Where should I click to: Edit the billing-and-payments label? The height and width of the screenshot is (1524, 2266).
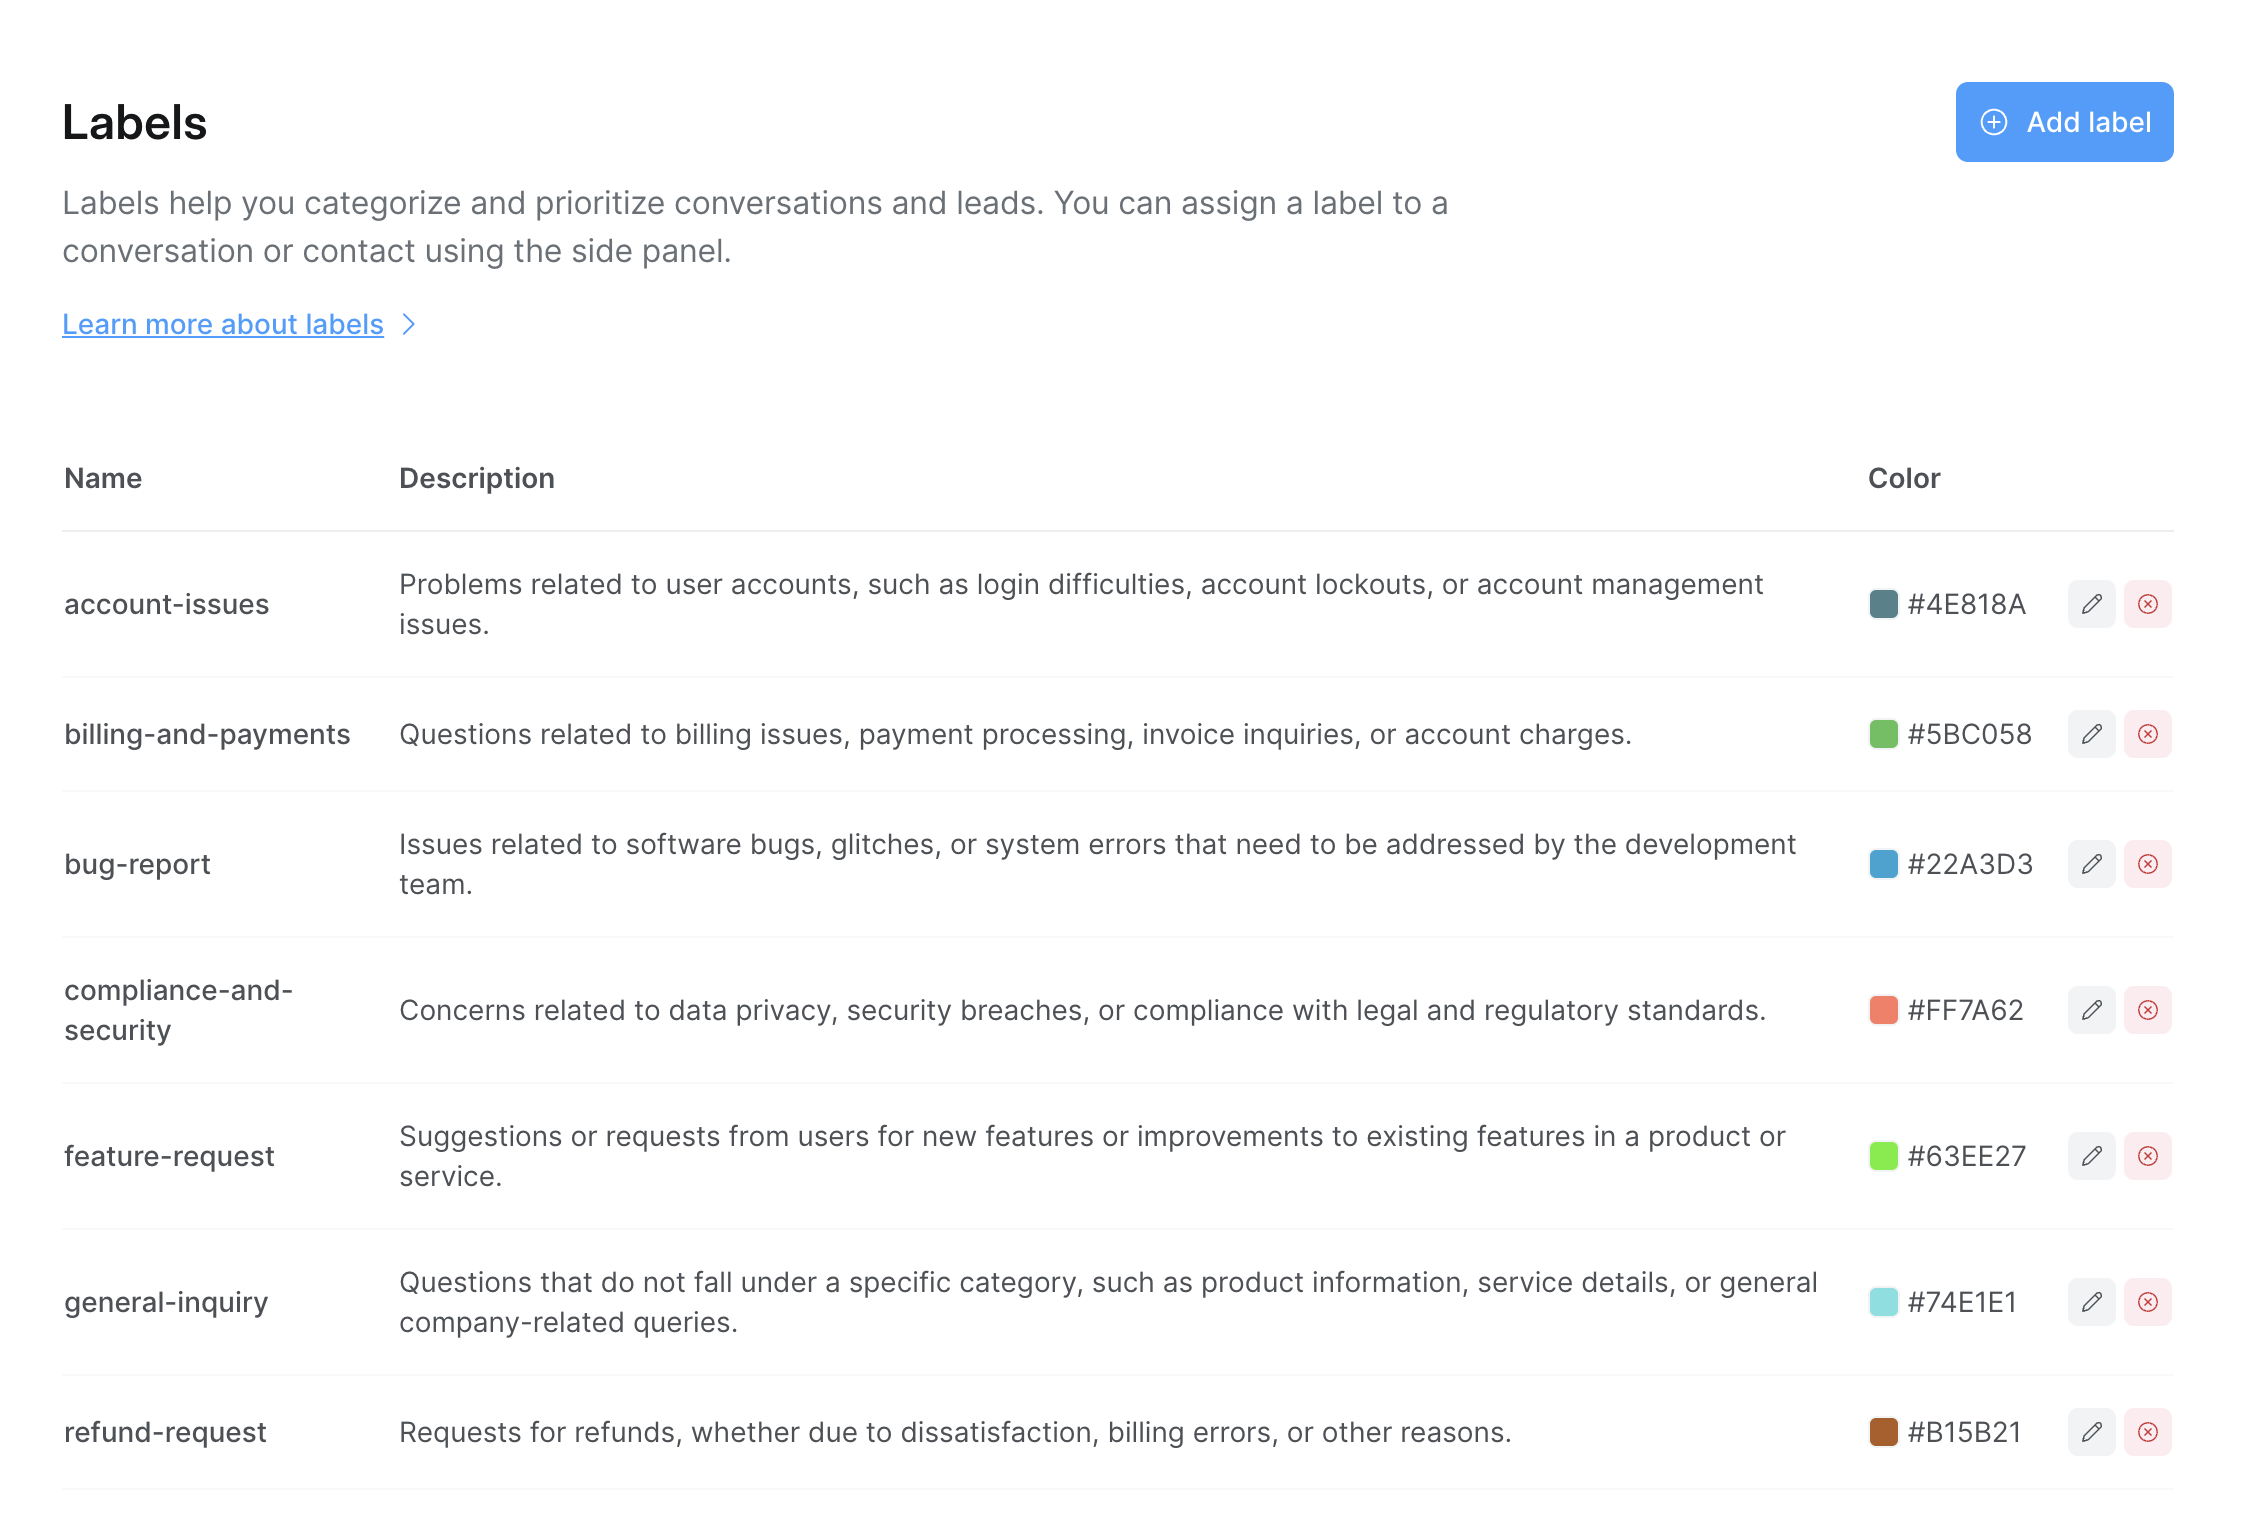[2091, 734]
